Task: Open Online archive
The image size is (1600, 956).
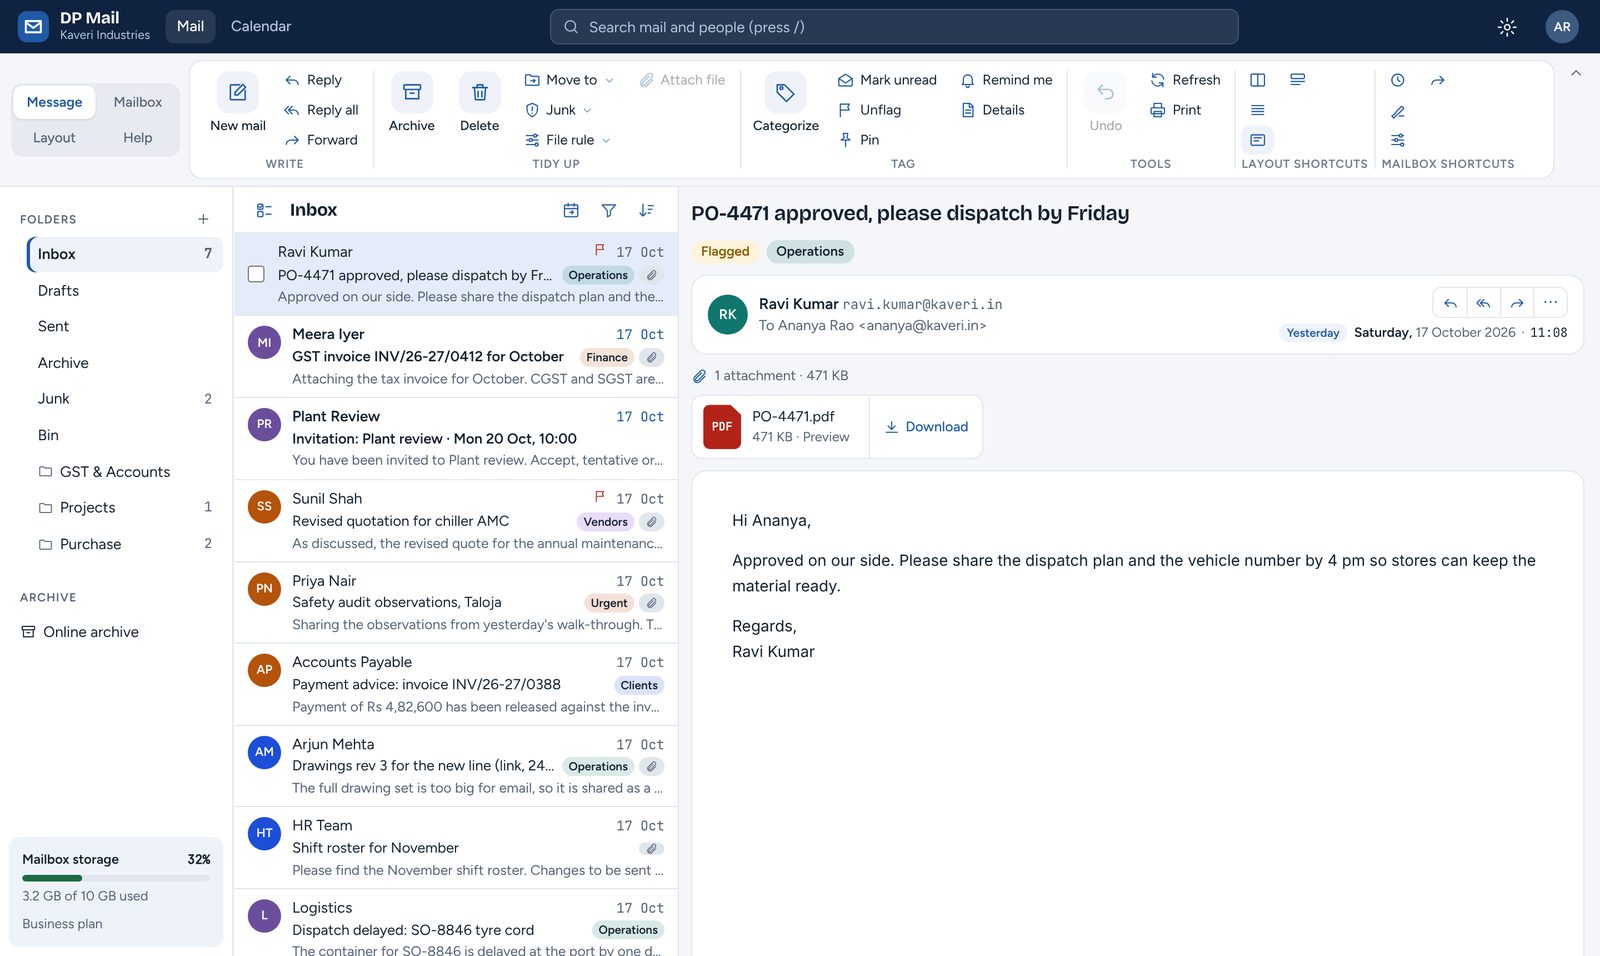Action: 80,632
